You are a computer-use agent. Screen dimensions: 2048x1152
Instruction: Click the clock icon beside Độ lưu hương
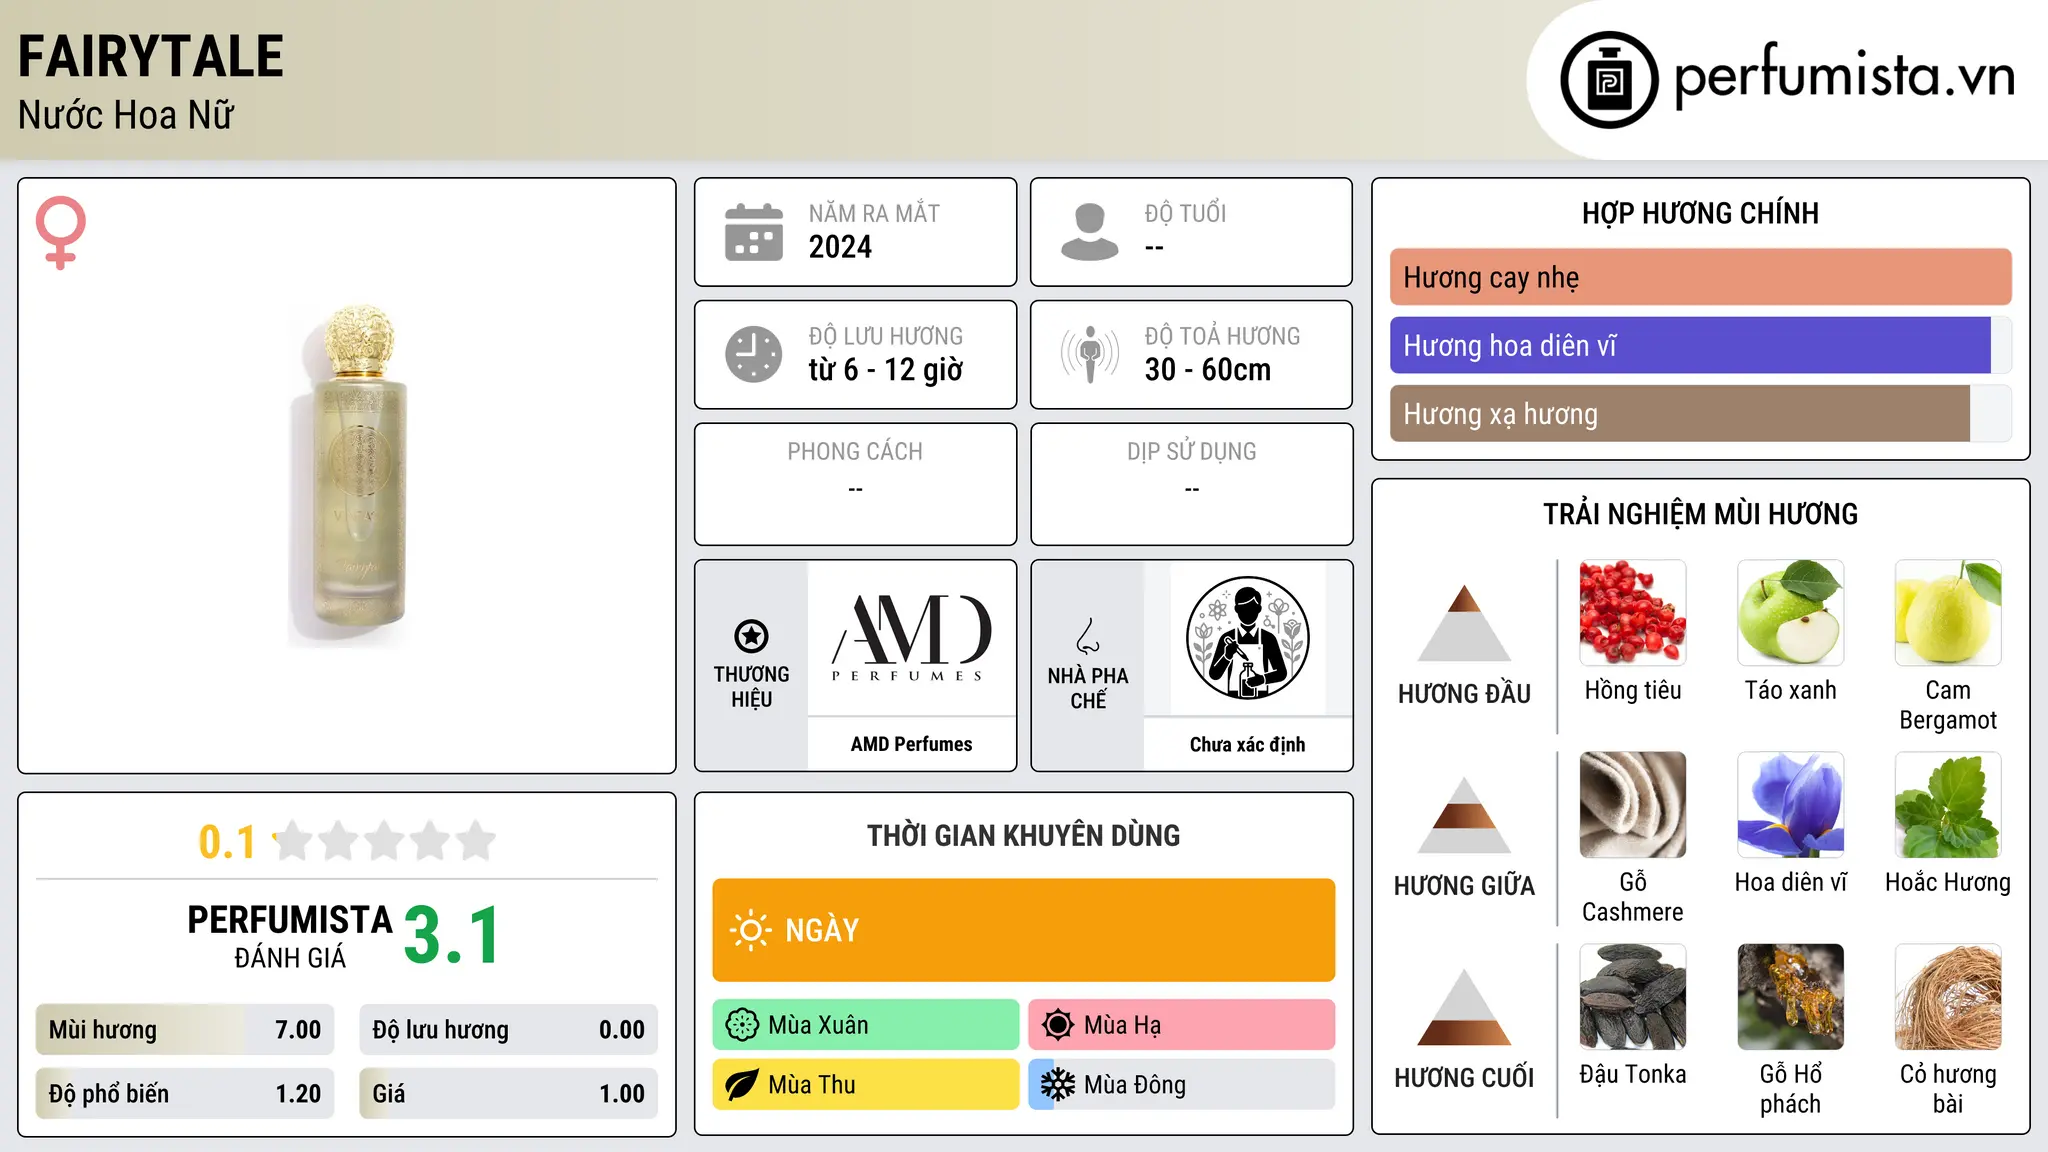coord(753,354)
